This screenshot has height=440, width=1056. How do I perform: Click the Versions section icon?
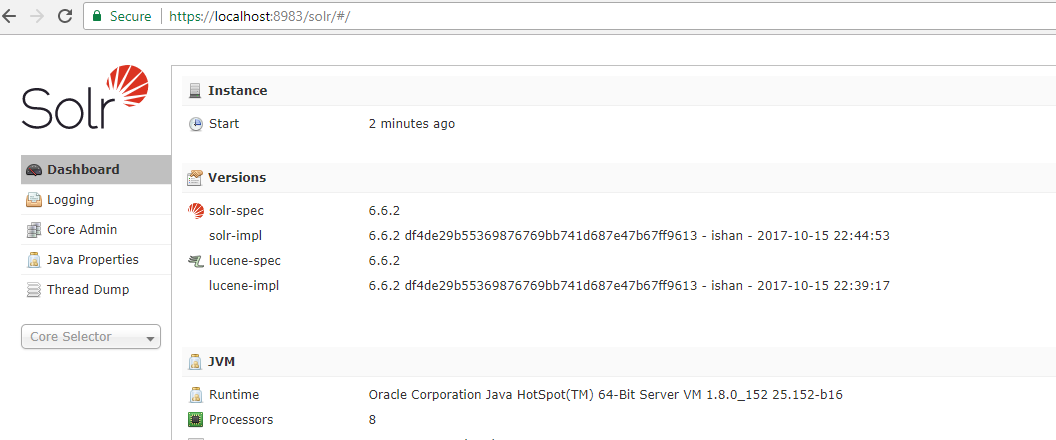[x=195, y=178]
